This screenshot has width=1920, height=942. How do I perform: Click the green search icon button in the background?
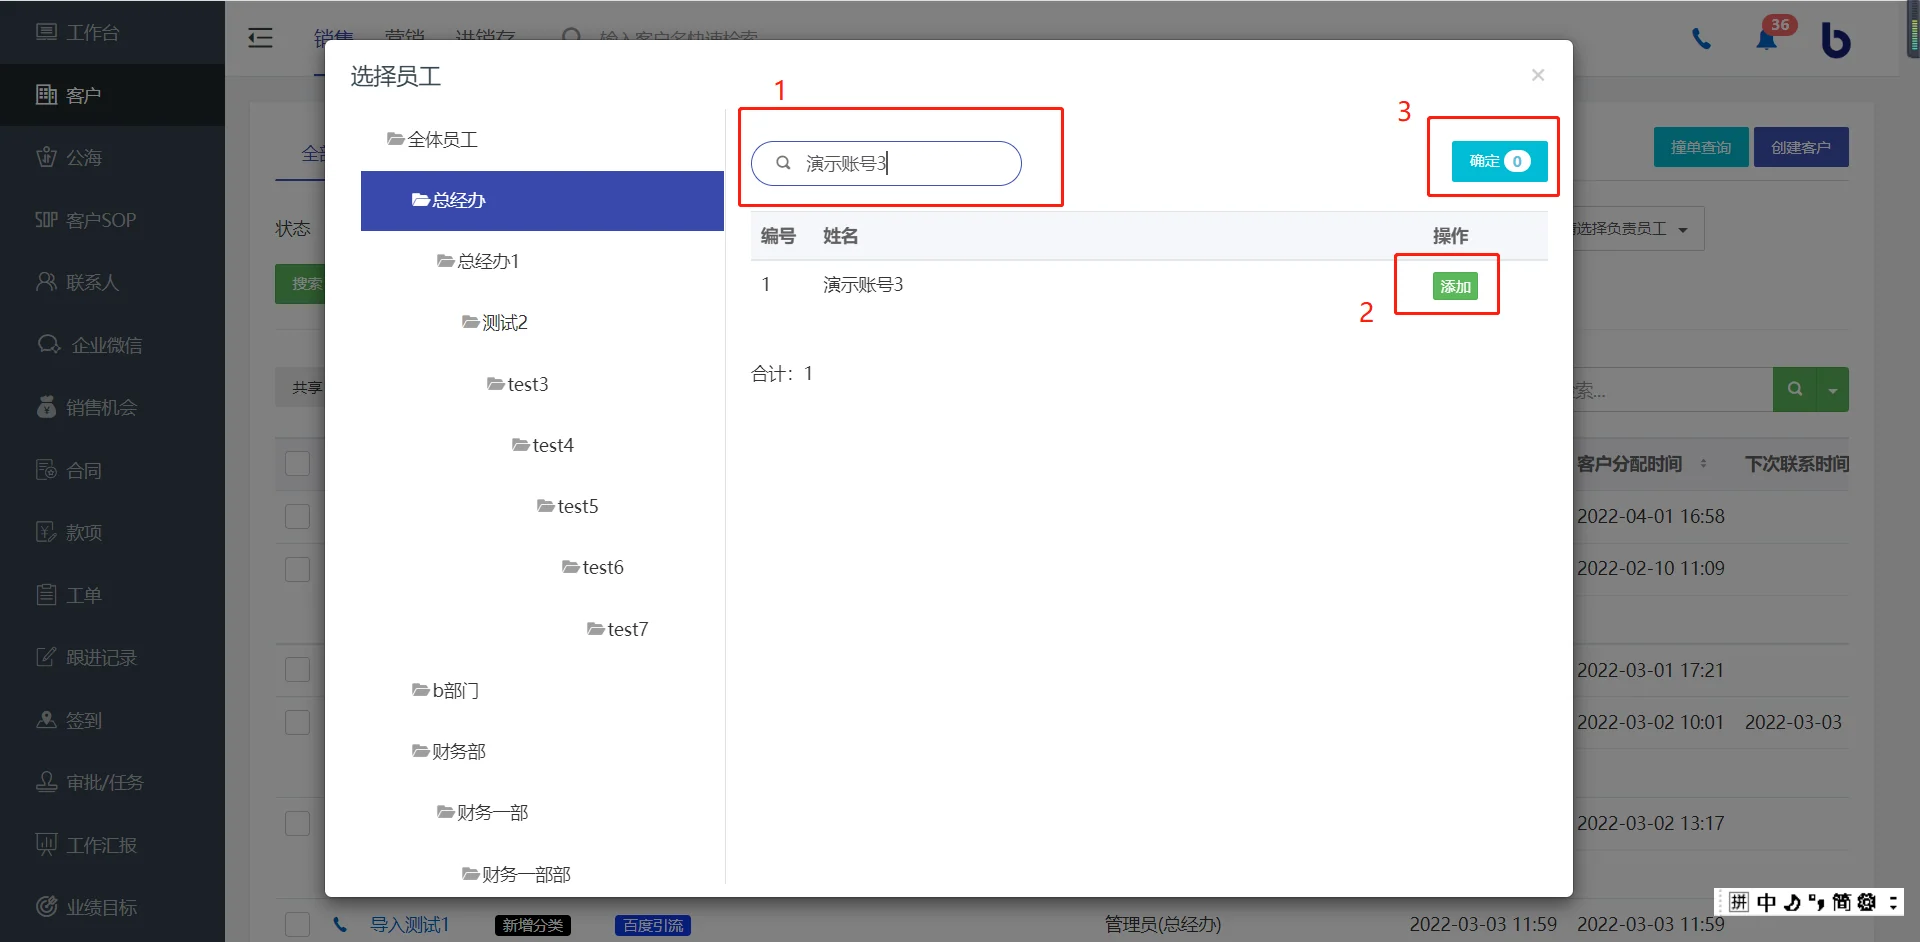click(1795, 390)
